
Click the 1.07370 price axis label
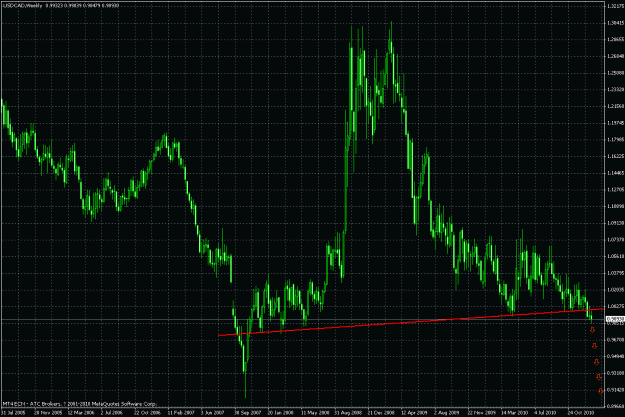tap(615, 240)
